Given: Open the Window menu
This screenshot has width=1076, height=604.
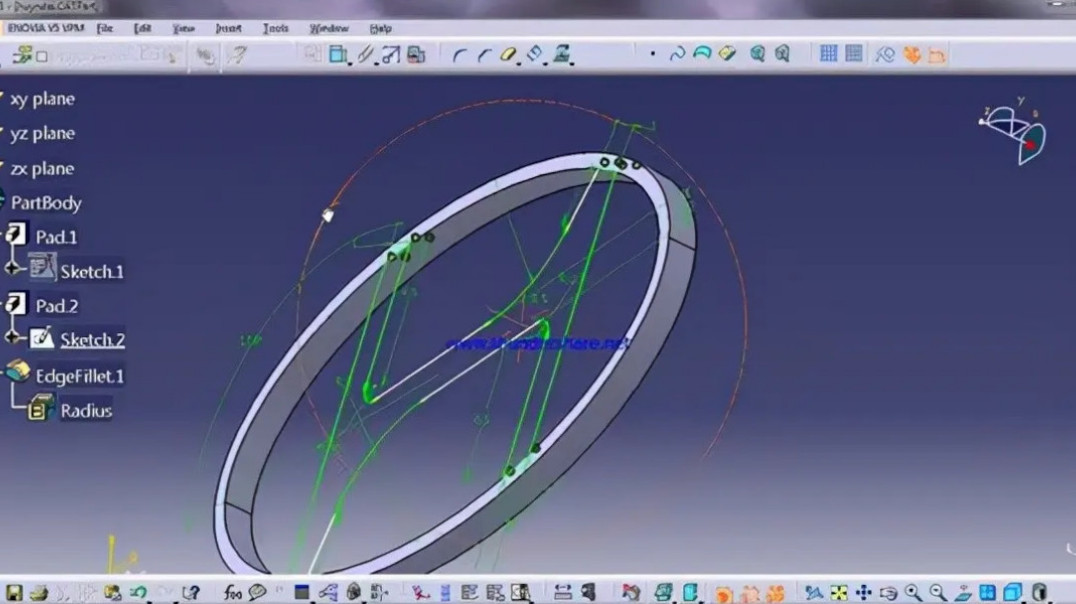Looking at the screenshot, I should click(x=329, y=28).
